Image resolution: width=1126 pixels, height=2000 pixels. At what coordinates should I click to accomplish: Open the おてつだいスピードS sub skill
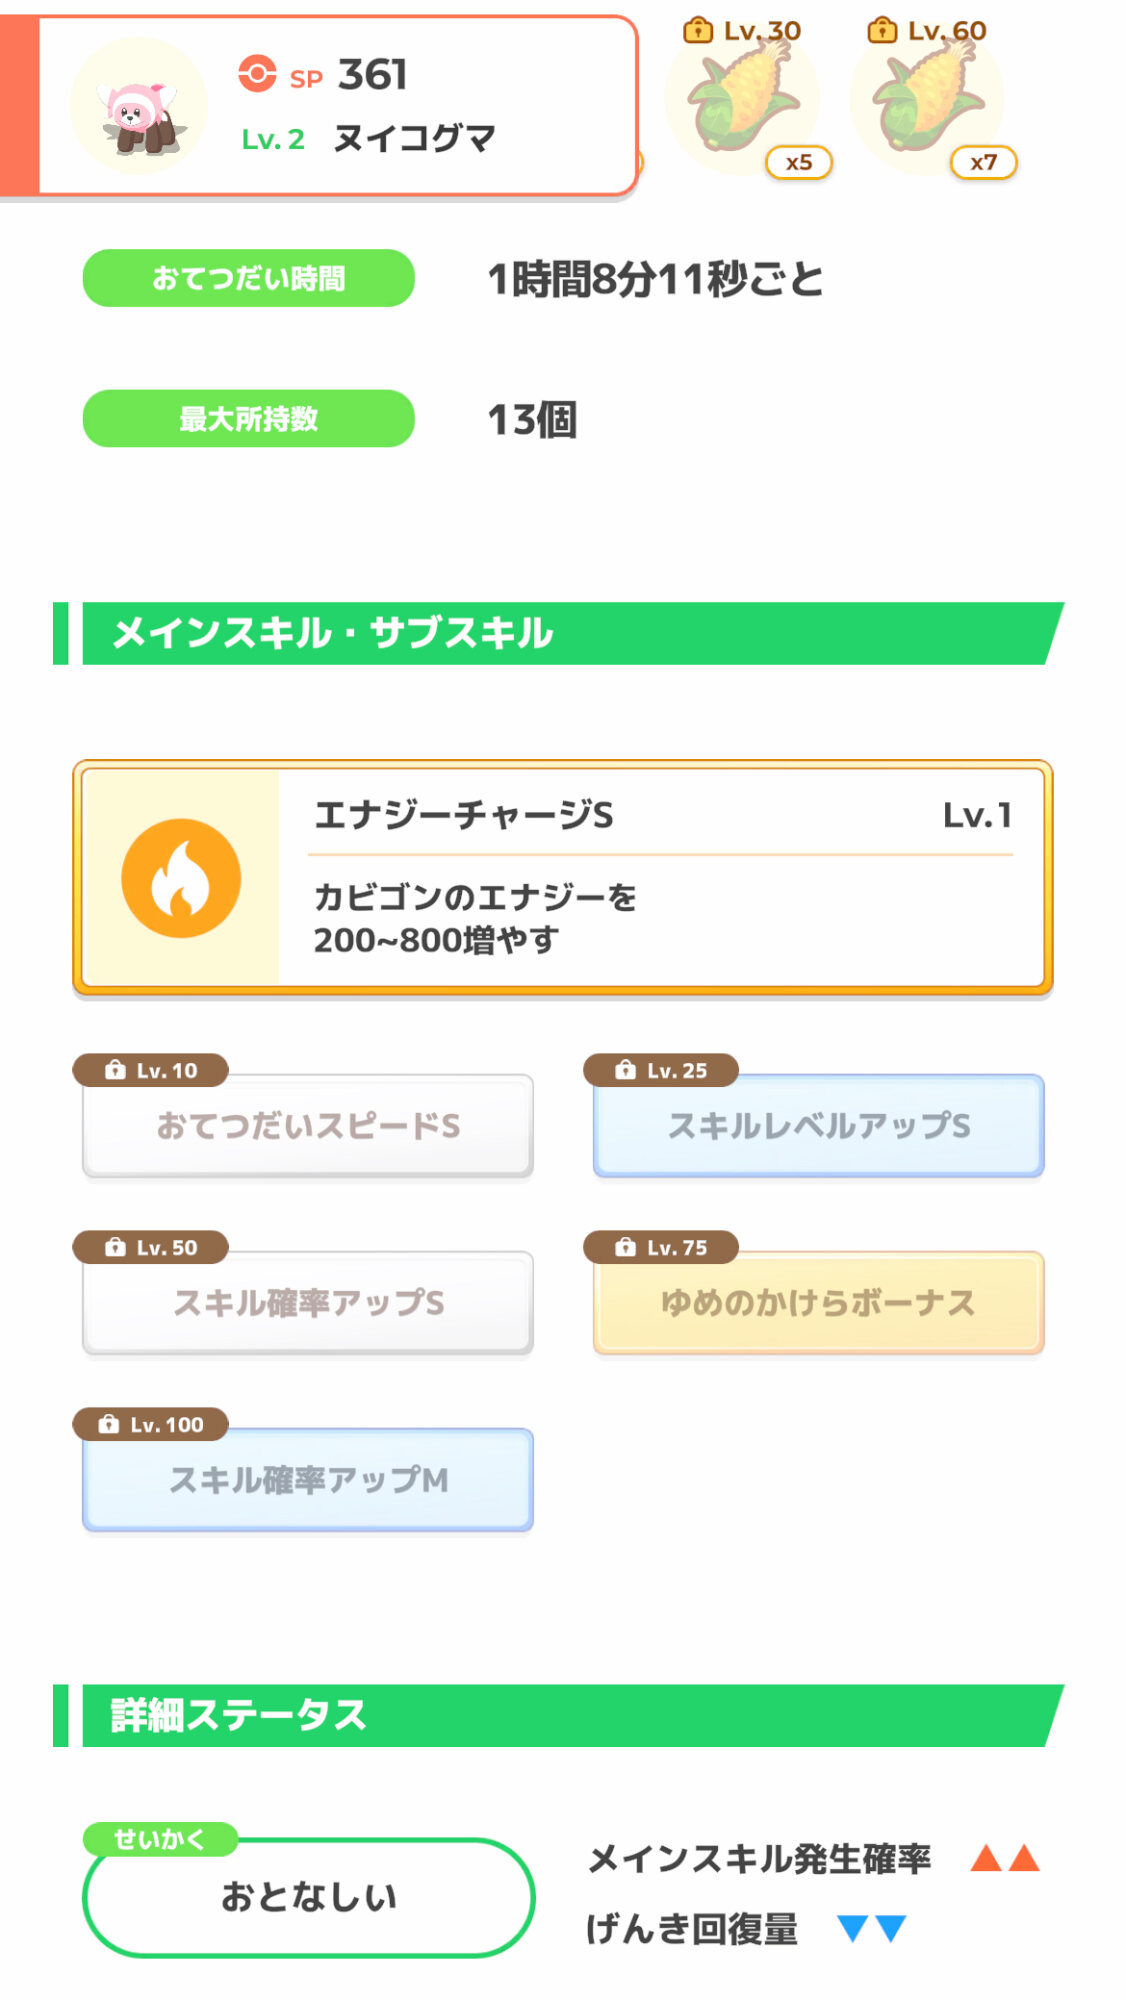click(308, 1126)
